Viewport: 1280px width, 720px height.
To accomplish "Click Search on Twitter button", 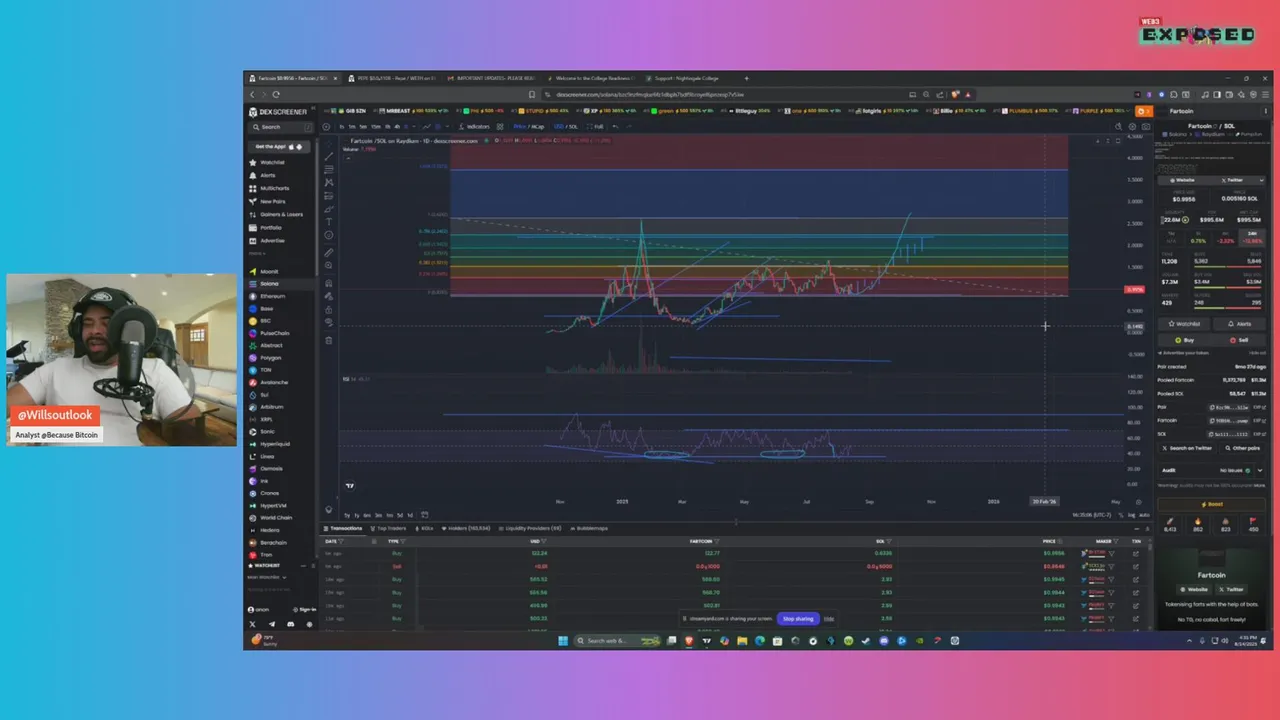I will tap(1188, 448).
